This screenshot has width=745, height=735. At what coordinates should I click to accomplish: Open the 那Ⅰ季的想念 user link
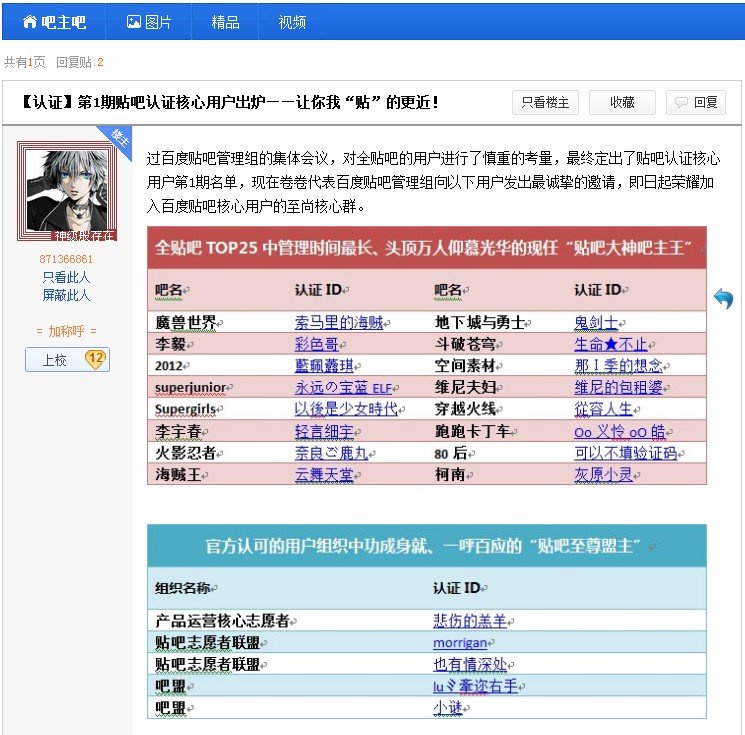619,365
